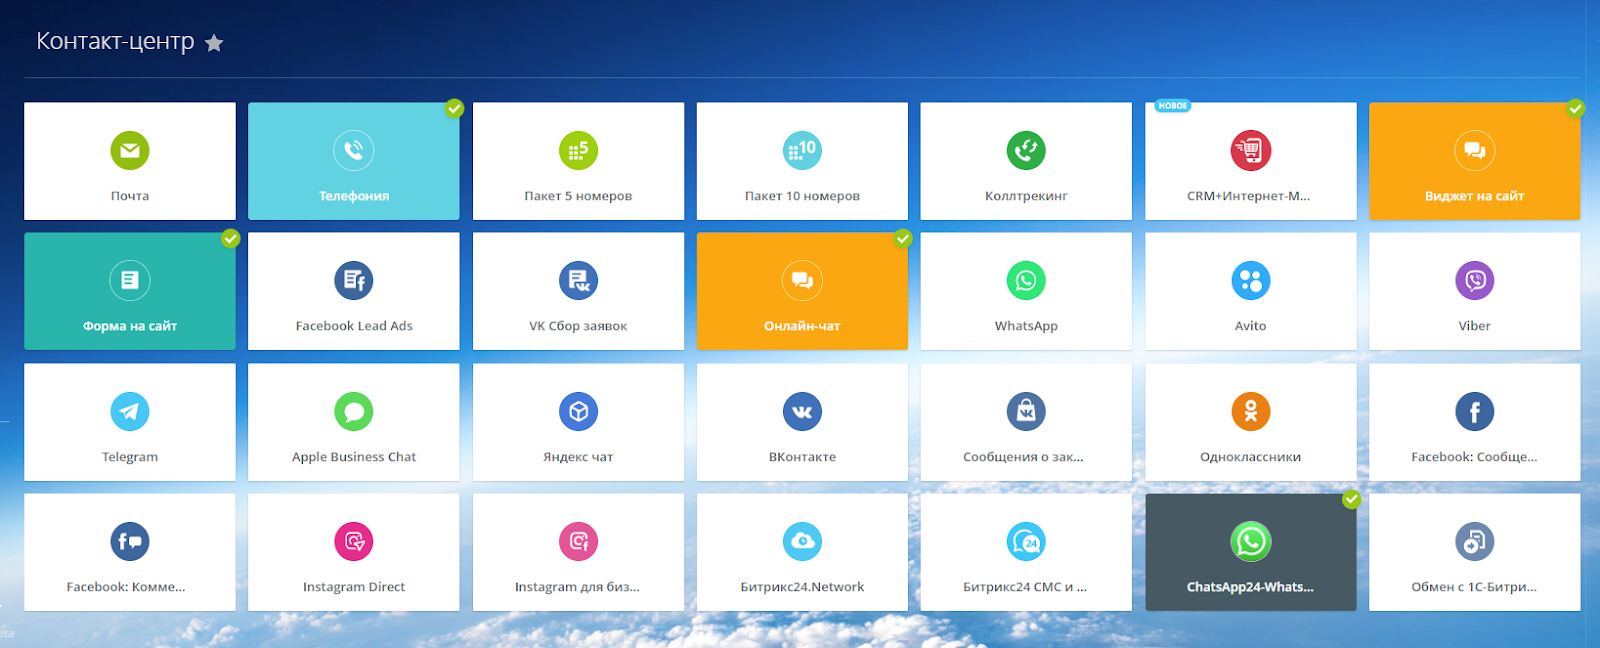
Task: Select the Пакет 5 номеров icon
Action: tap(578, 151)
